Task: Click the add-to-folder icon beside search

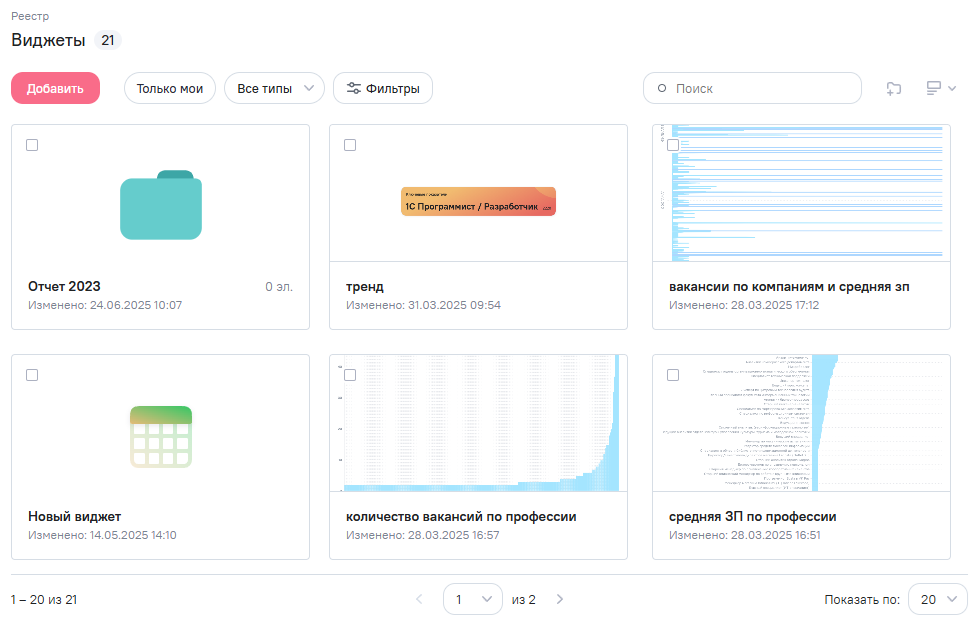Action: pos(894,89)
